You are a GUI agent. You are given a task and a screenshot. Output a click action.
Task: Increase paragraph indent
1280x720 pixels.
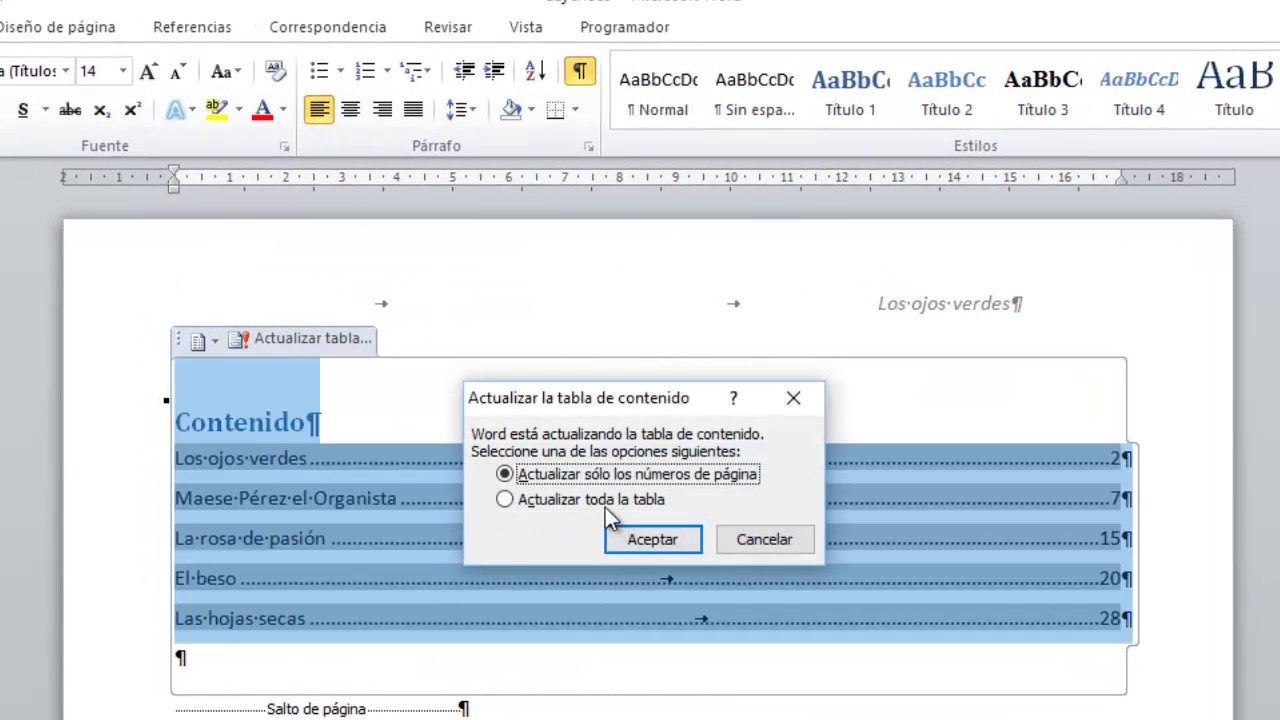(x=494, y=71)
